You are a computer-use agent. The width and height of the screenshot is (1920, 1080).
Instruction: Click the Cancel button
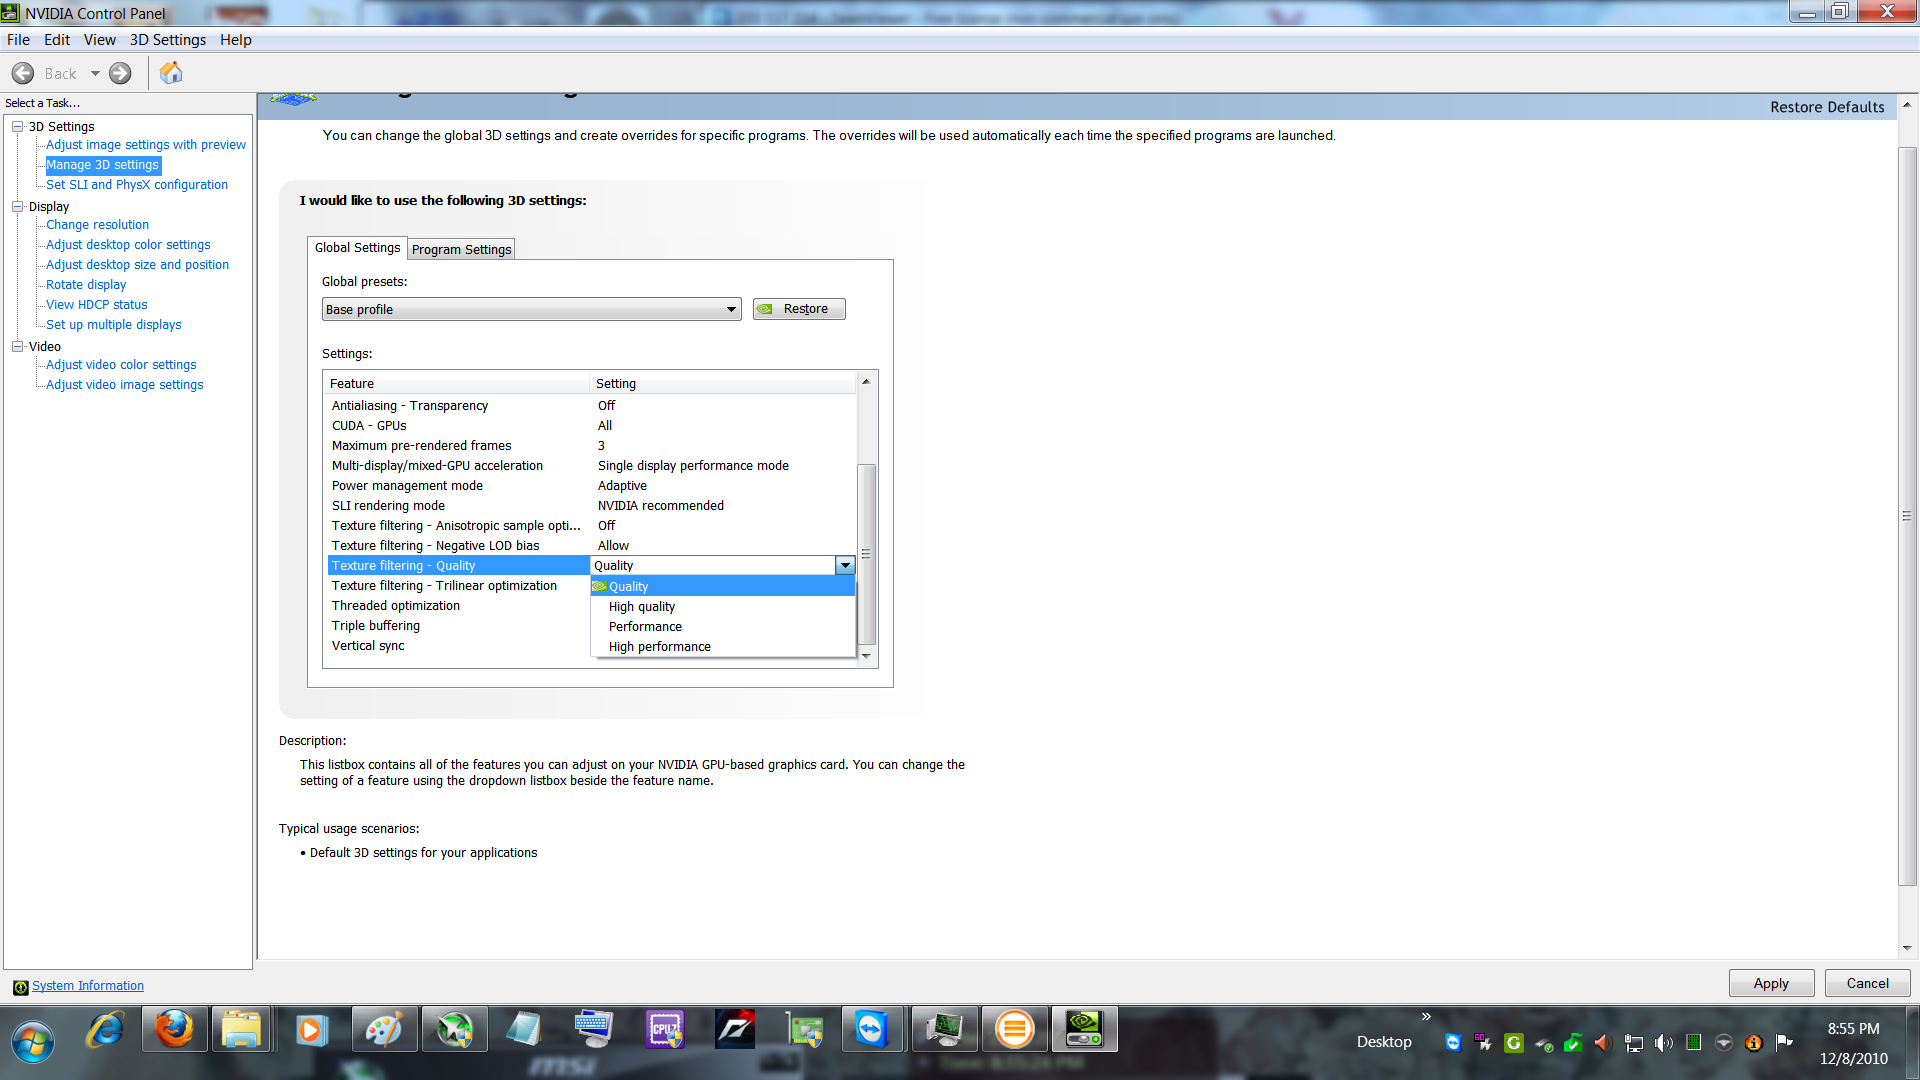click(x=1867, y=984)
